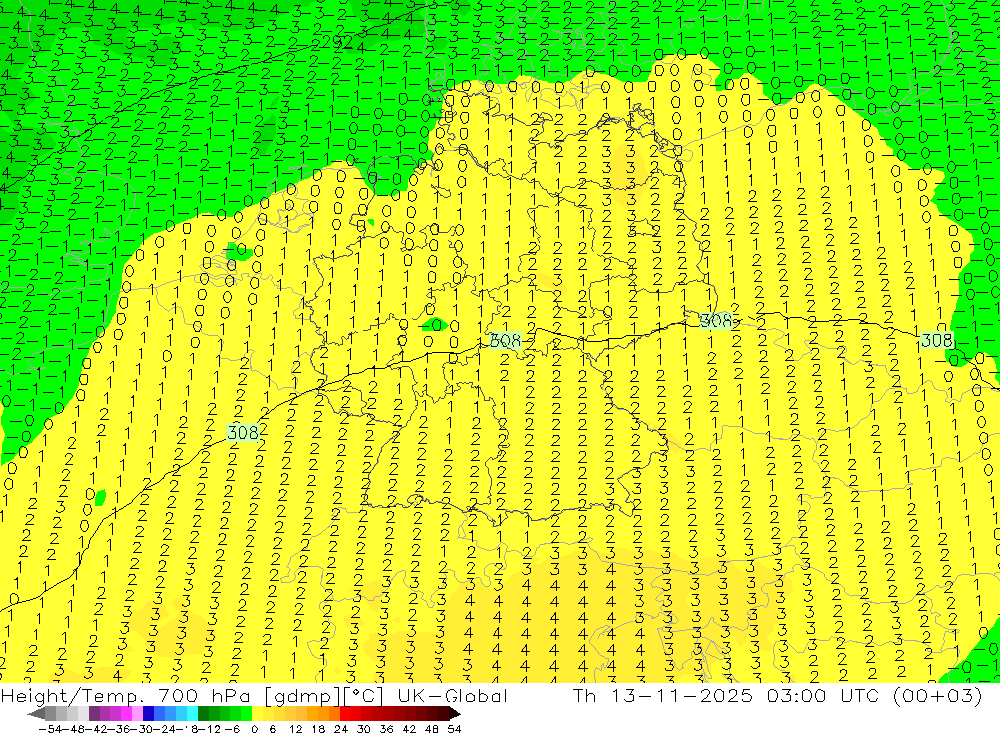Click the '(00+03)' forecast step text
Screen dimensions: 1000x733
(938, 696)
